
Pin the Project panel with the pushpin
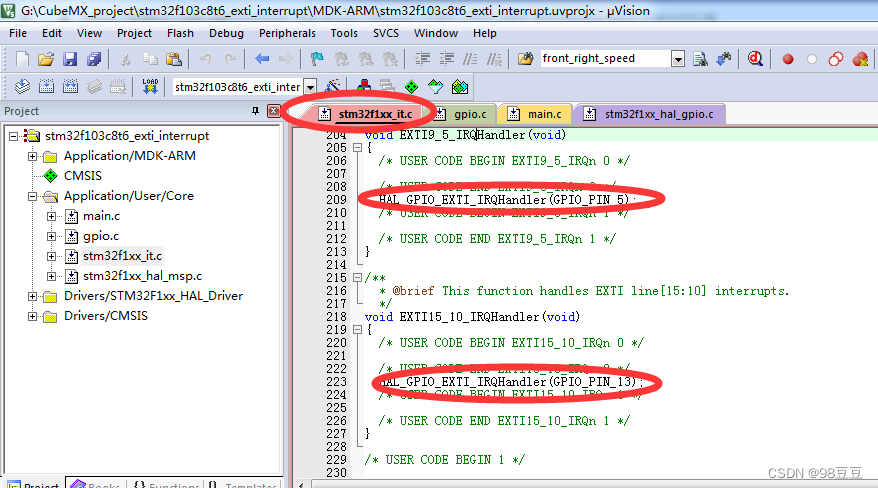255,111
